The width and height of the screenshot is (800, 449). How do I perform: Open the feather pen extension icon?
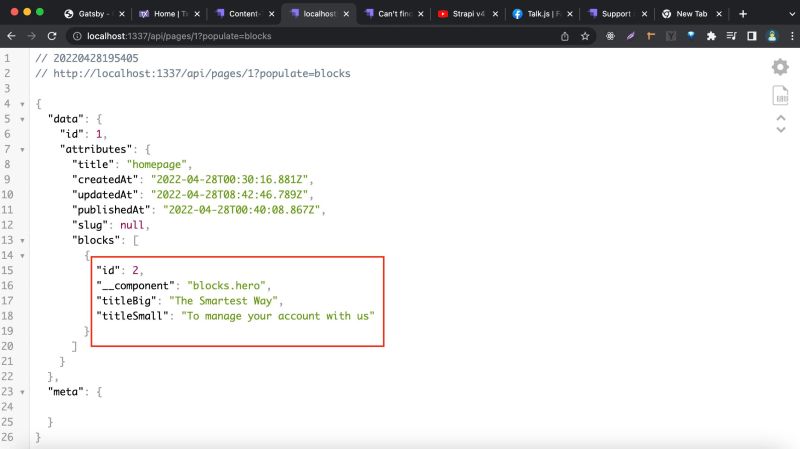click(631, 36)
